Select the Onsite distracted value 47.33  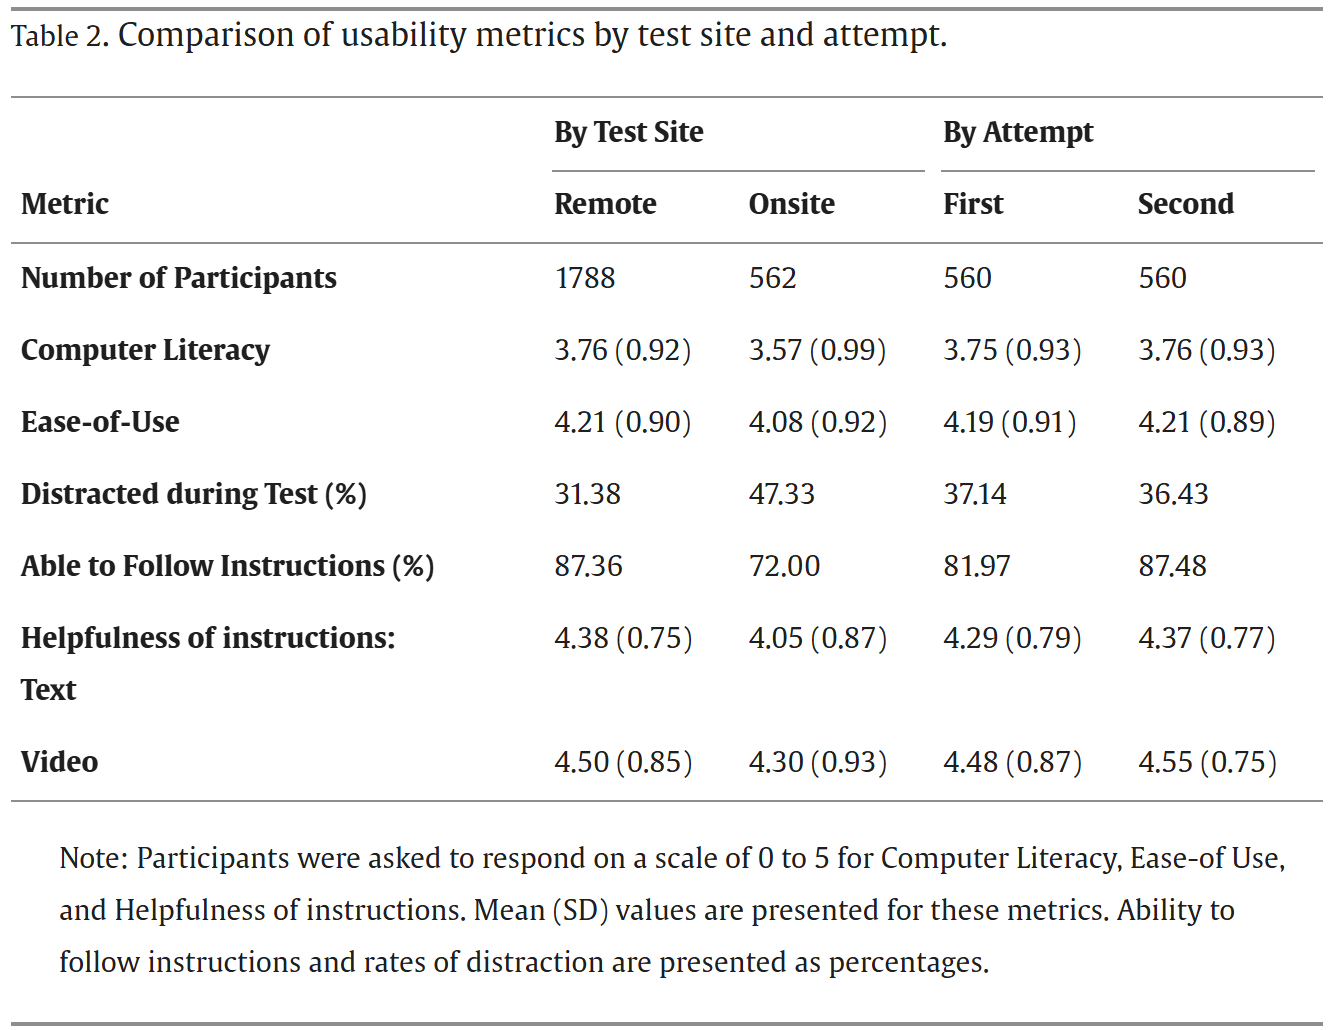click(x=781, y=494)
